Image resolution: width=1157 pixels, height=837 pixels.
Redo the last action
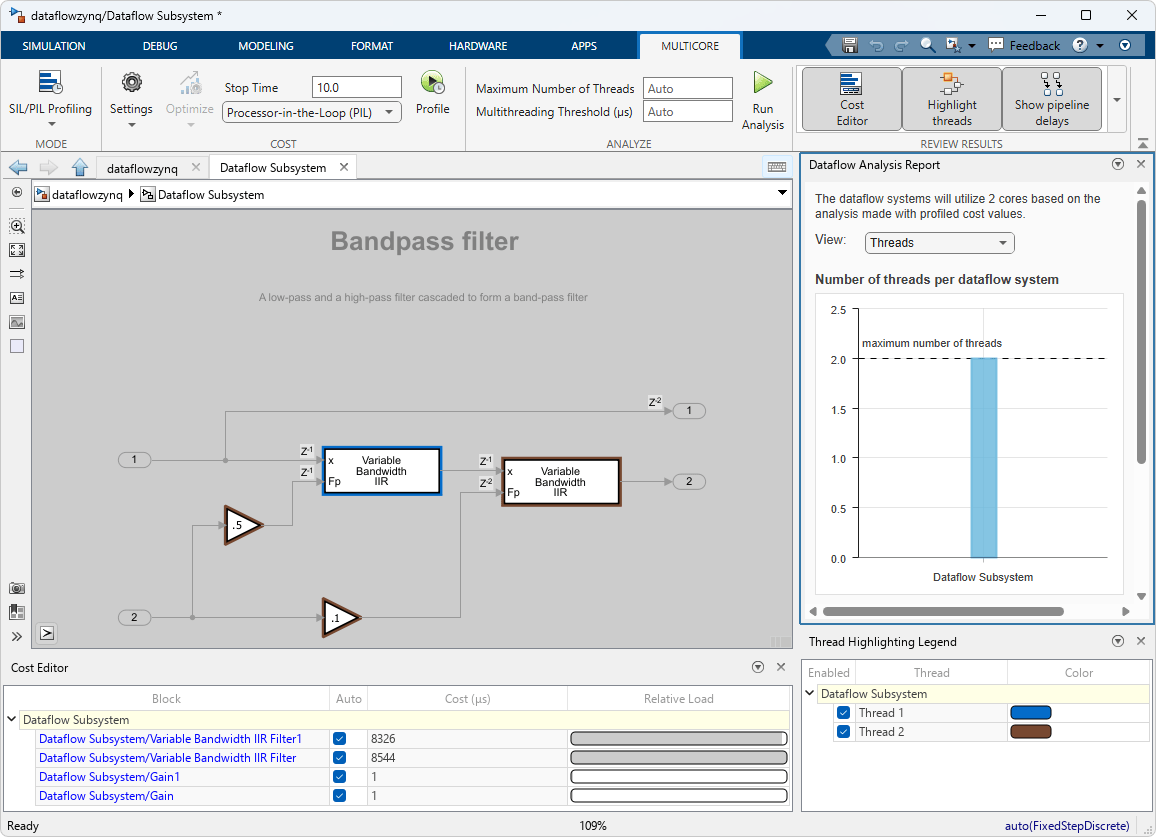click(x=901, y=46)
